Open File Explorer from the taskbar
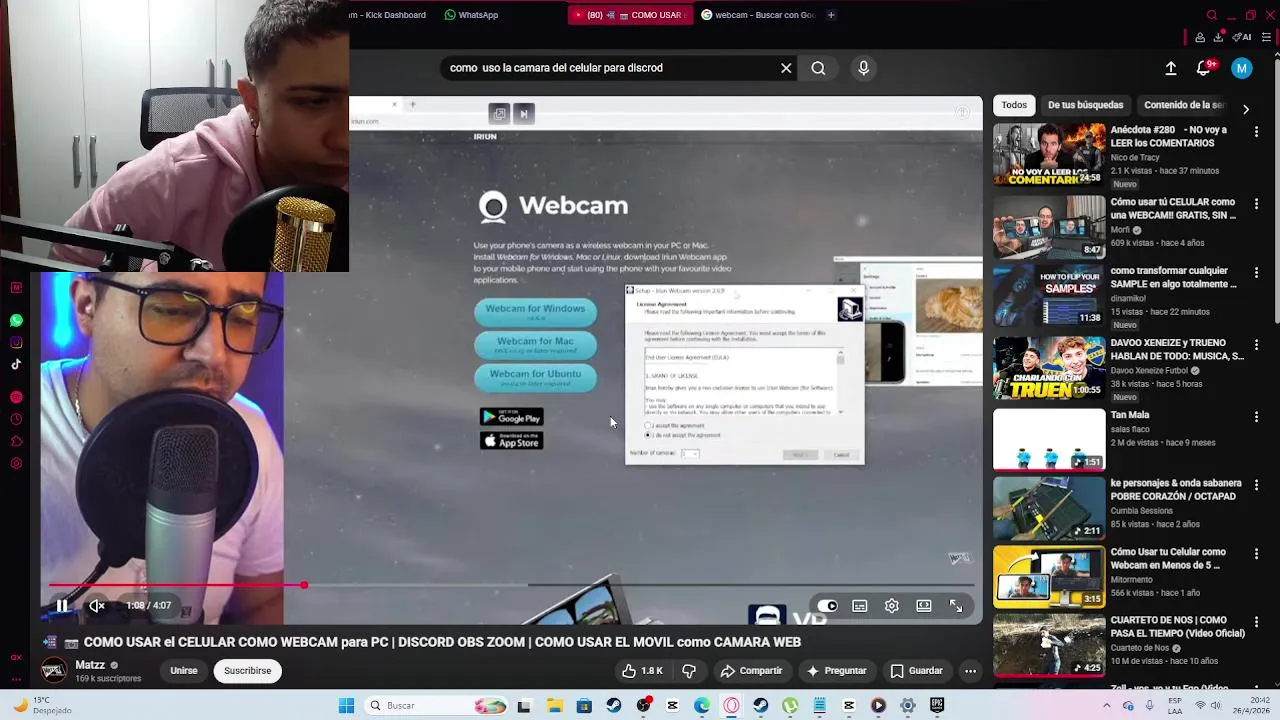Image resolution: width=1280 pixels, height=720 pixels. tap(555, 706)
